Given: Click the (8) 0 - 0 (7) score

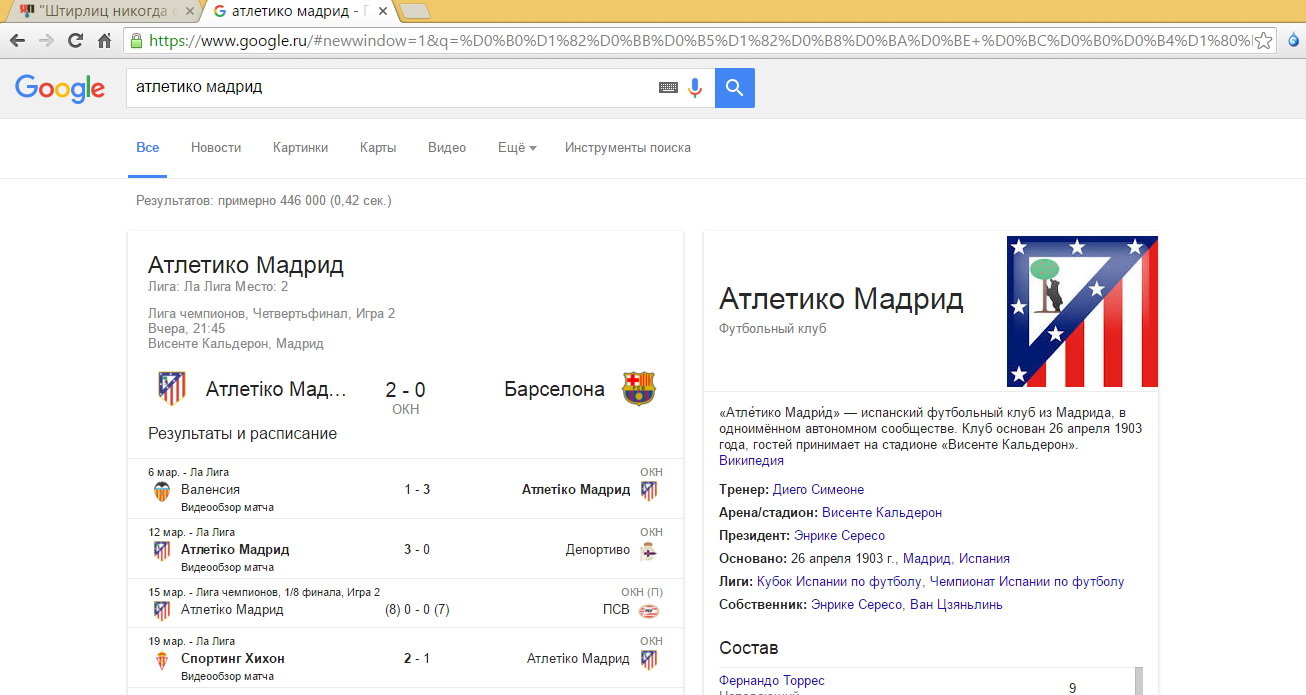Looking at the screenshot, I should tap(417, 610).
